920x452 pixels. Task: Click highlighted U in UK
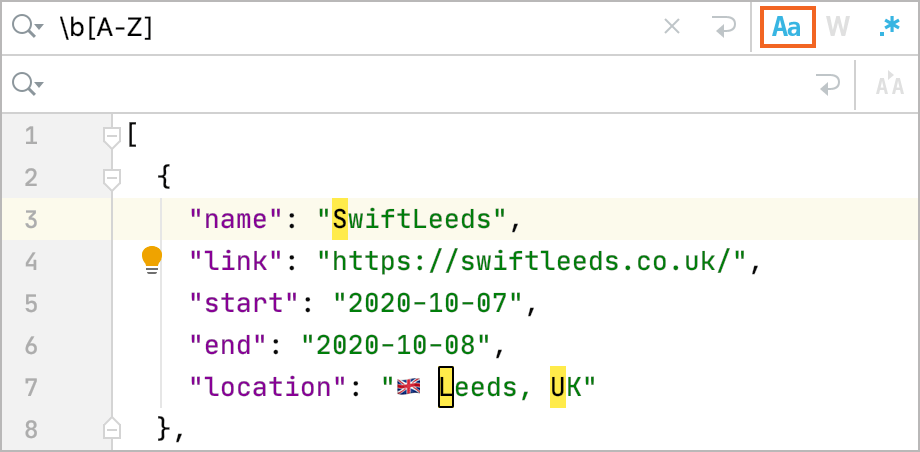[558, 387]
